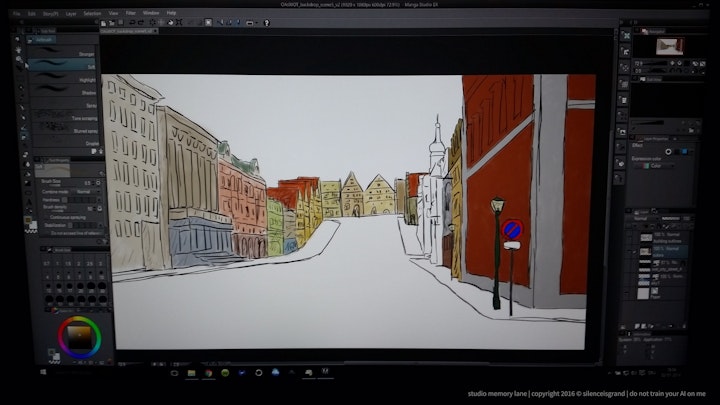Click the Navigator thumbnail preview
The height and width of the screenshot is (405, 720).
click(668, 46)
